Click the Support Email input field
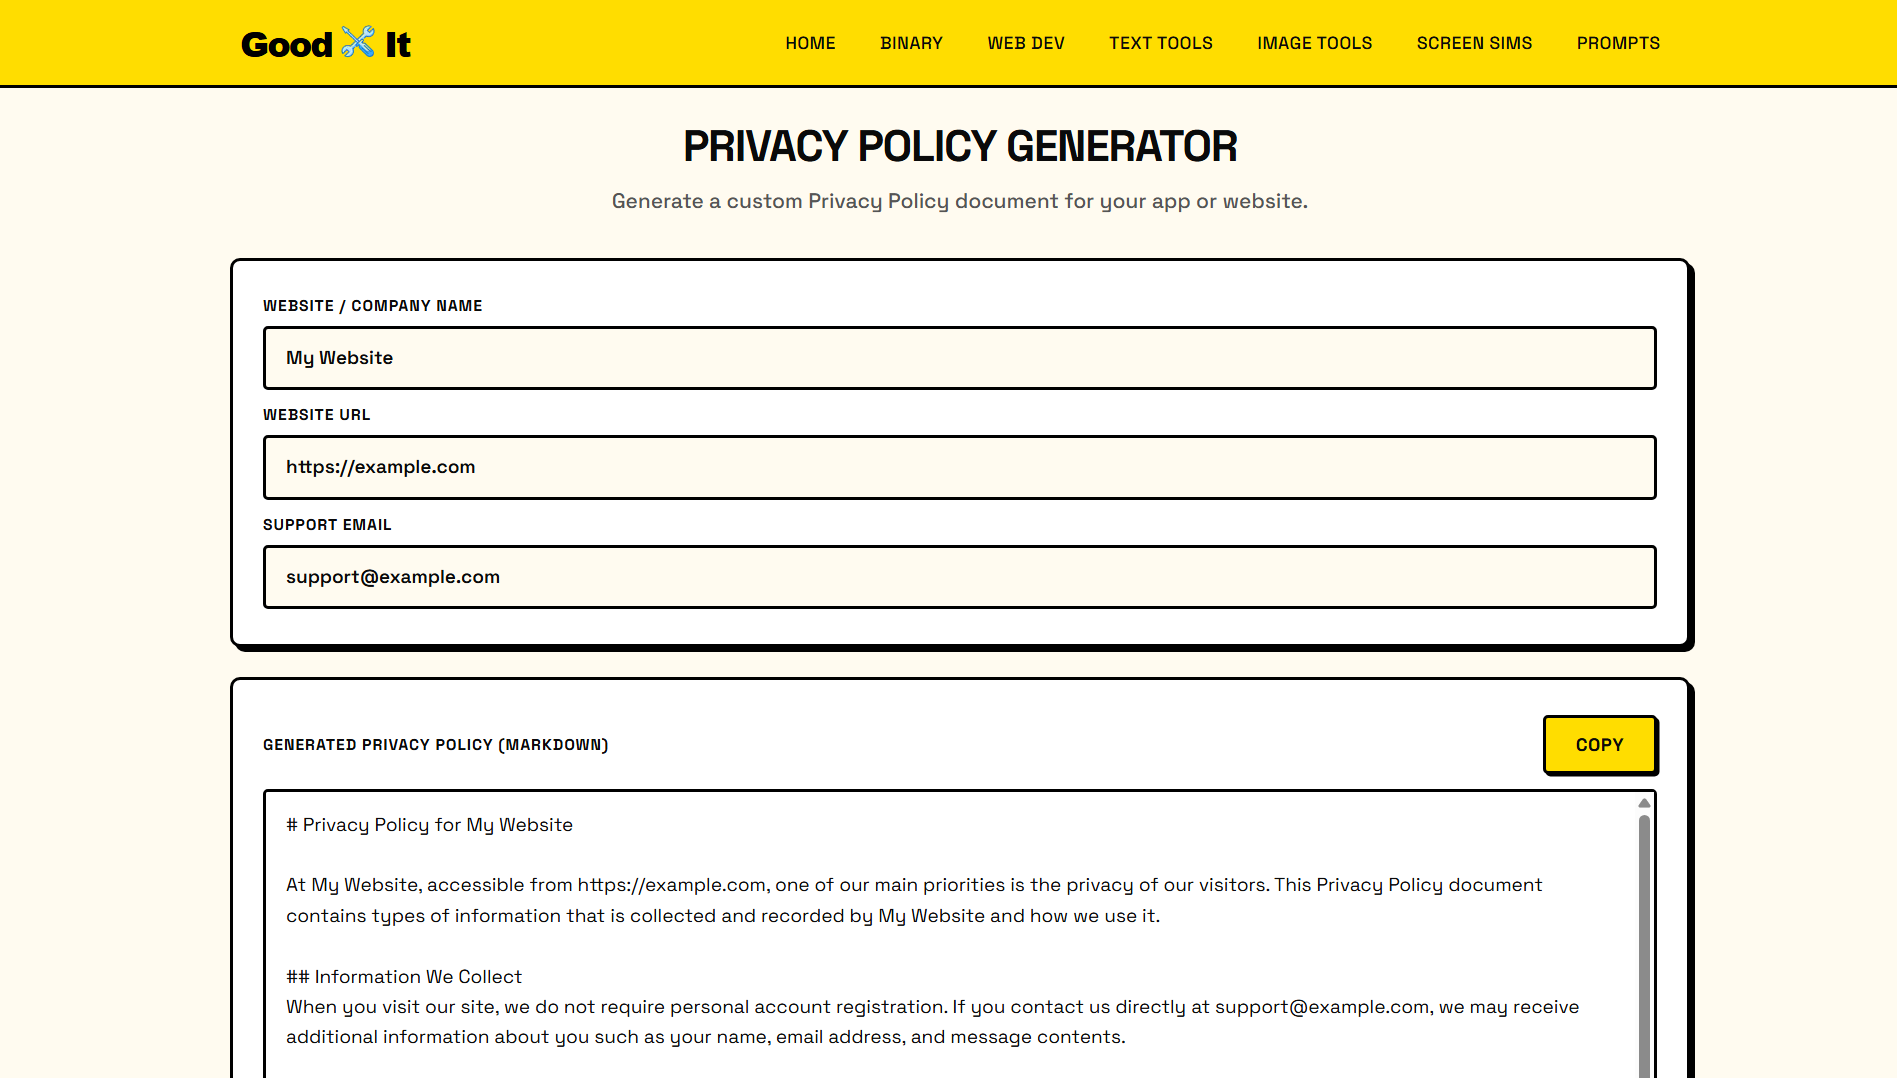1897x1078 pixels. pos(960,577)
